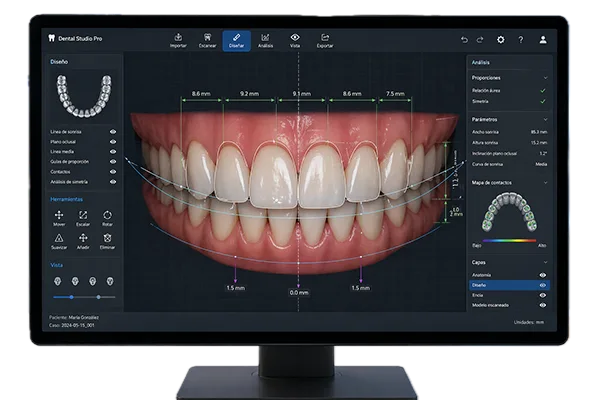Click the 9.2 mm tooth width label
The width and height of the screenshot is (600, 400).
[x=249, y=93]
